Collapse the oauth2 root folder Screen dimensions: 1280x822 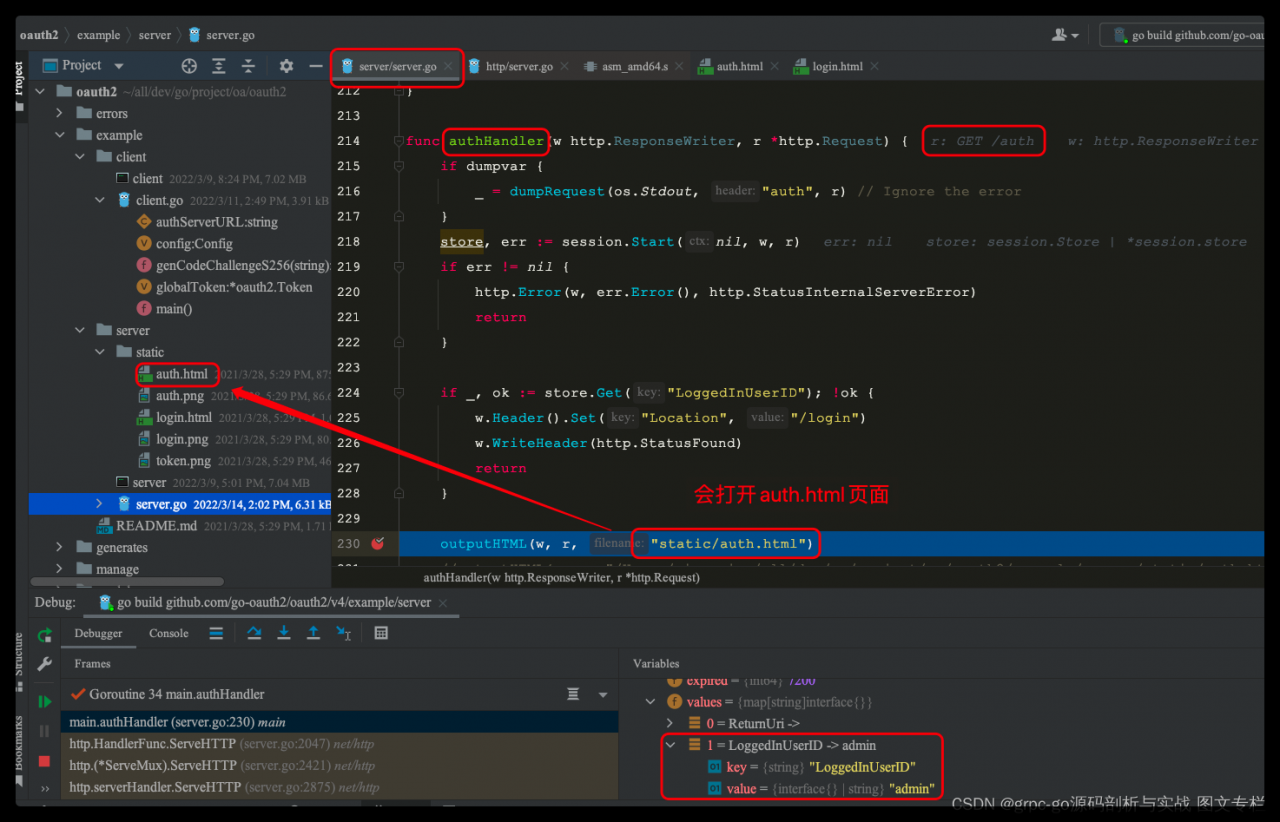39,92
